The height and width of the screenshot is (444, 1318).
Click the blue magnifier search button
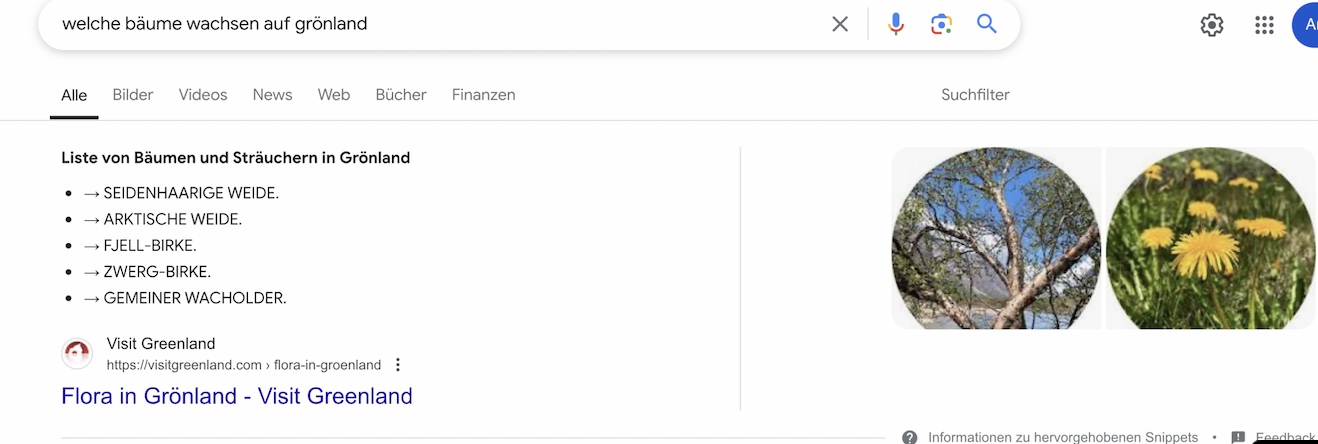click(x=987, y=24)
